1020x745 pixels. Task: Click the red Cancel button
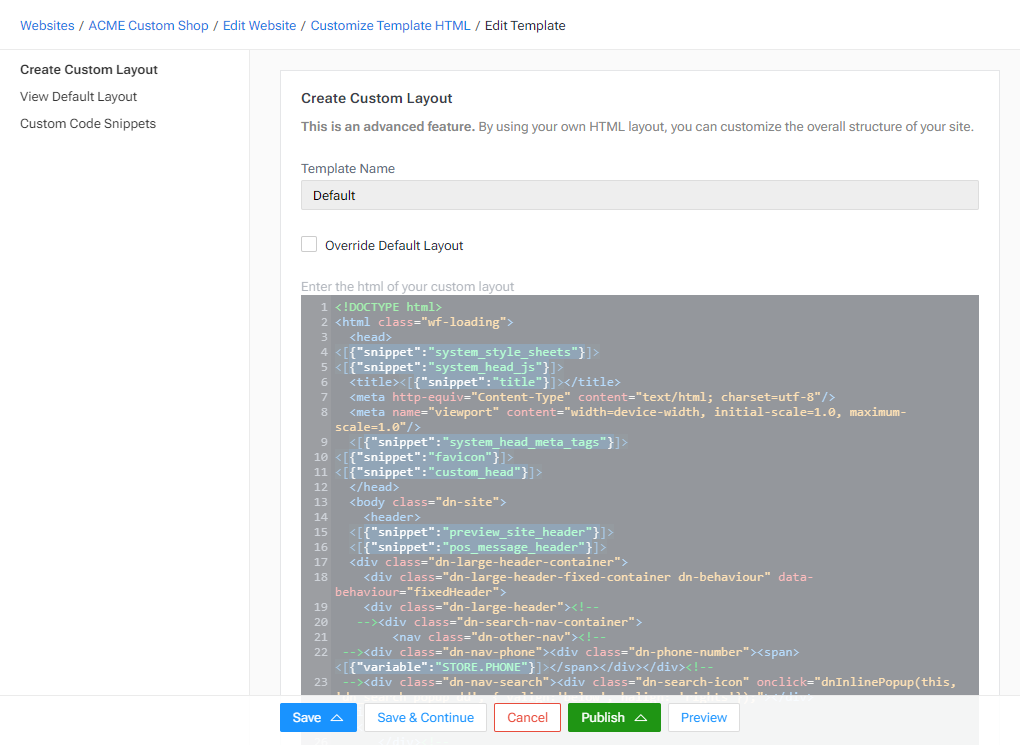coord(527,718)
